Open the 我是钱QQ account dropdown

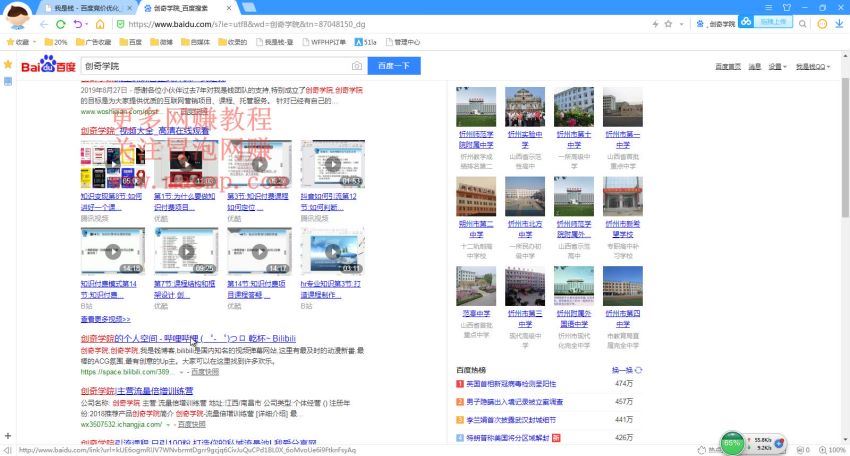pyautogui.click(x=813, y=67)
